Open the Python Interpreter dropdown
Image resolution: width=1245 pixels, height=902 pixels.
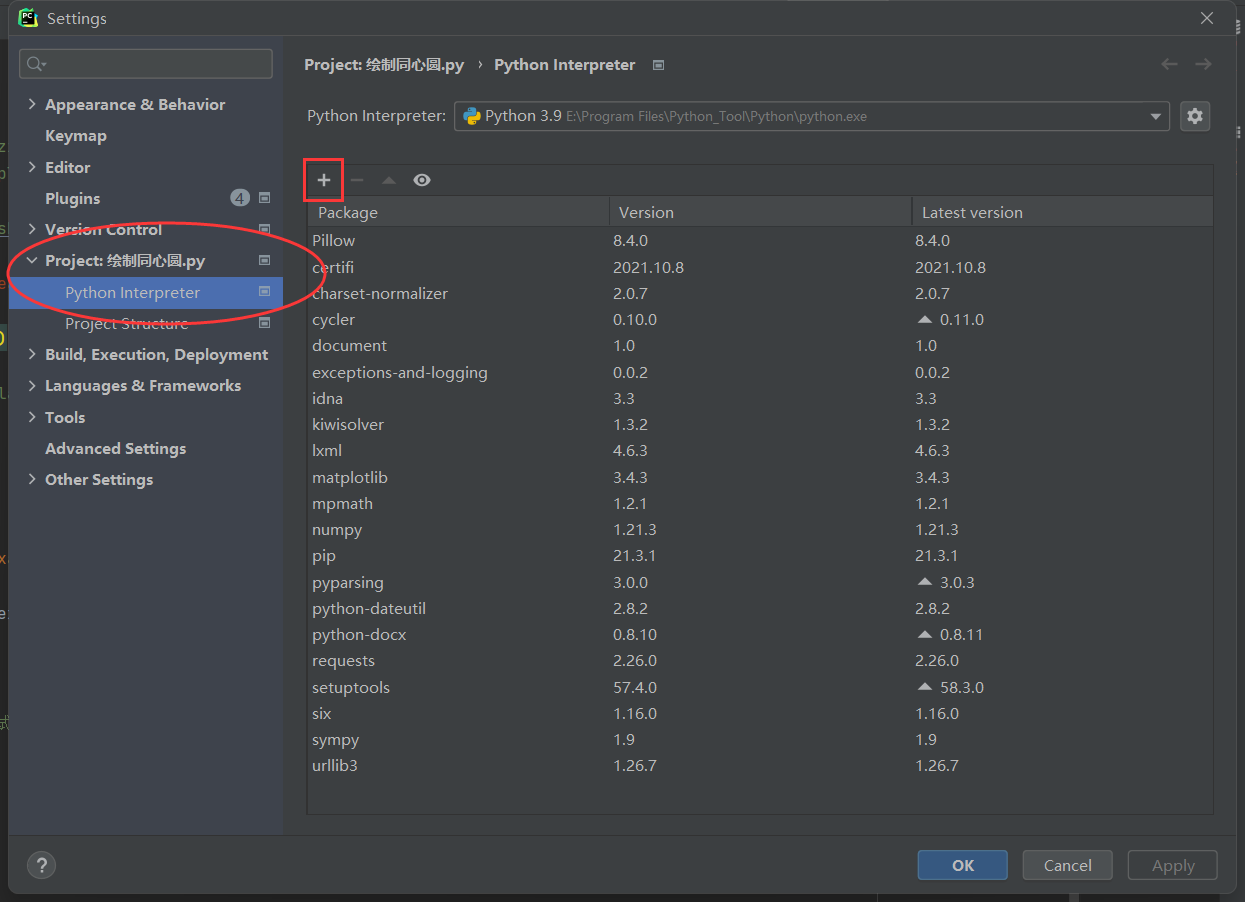(812, 116)
